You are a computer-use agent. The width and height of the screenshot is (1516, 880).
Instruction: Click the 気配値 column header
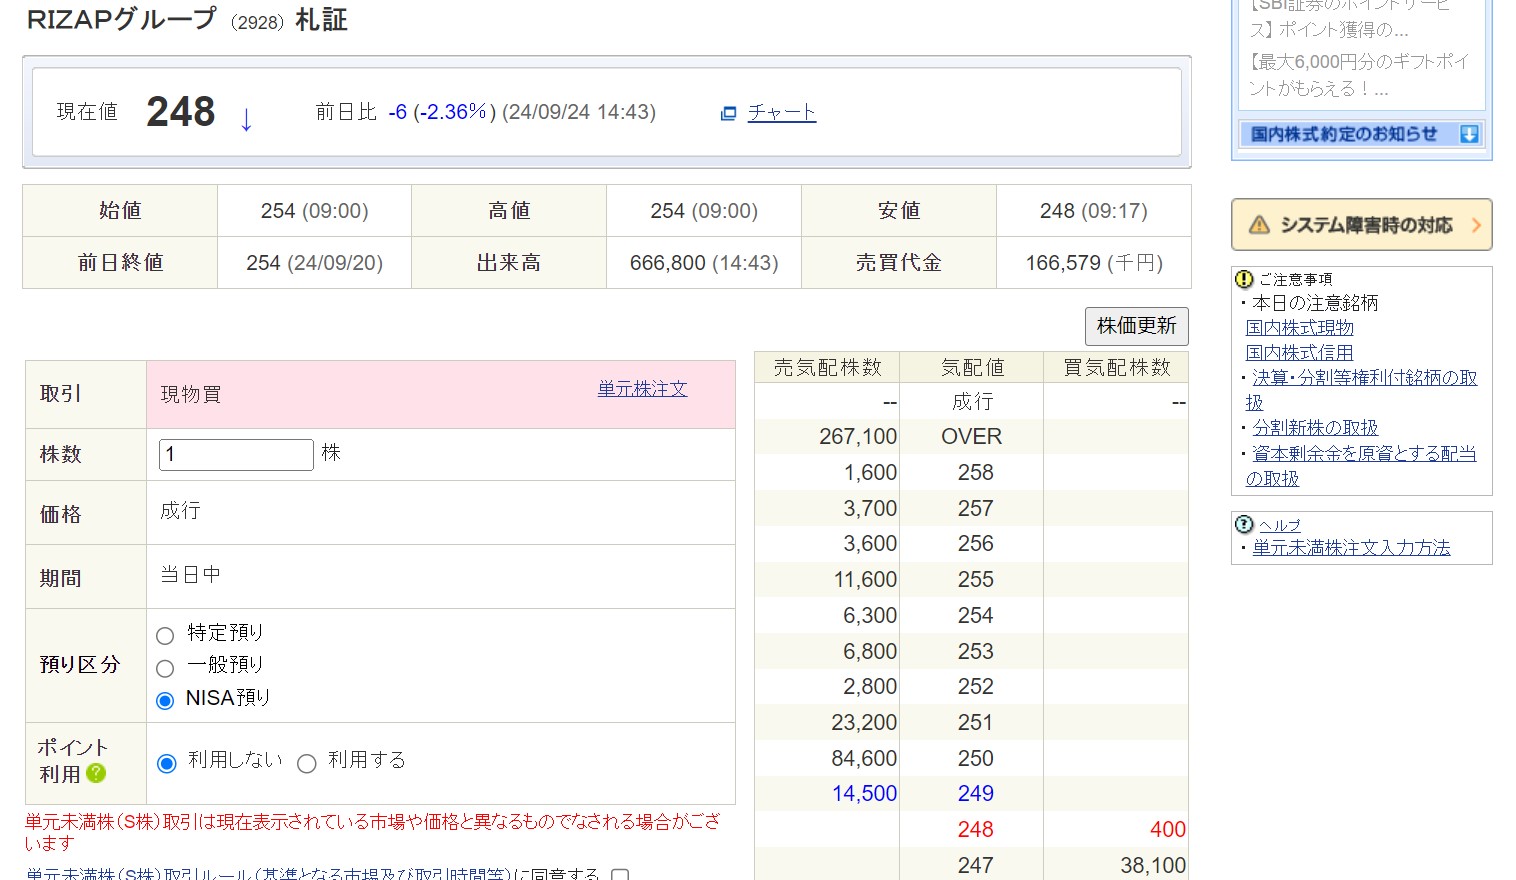[x=972, y=368]
